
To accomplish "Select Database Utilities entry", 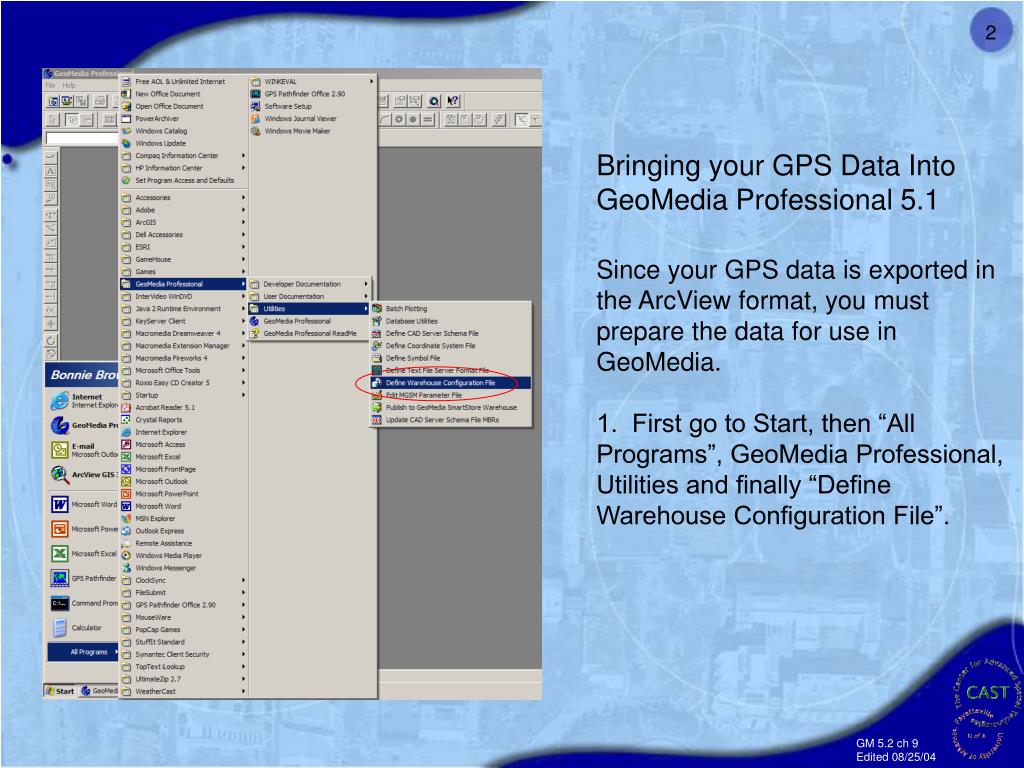I will pos(451,321).
